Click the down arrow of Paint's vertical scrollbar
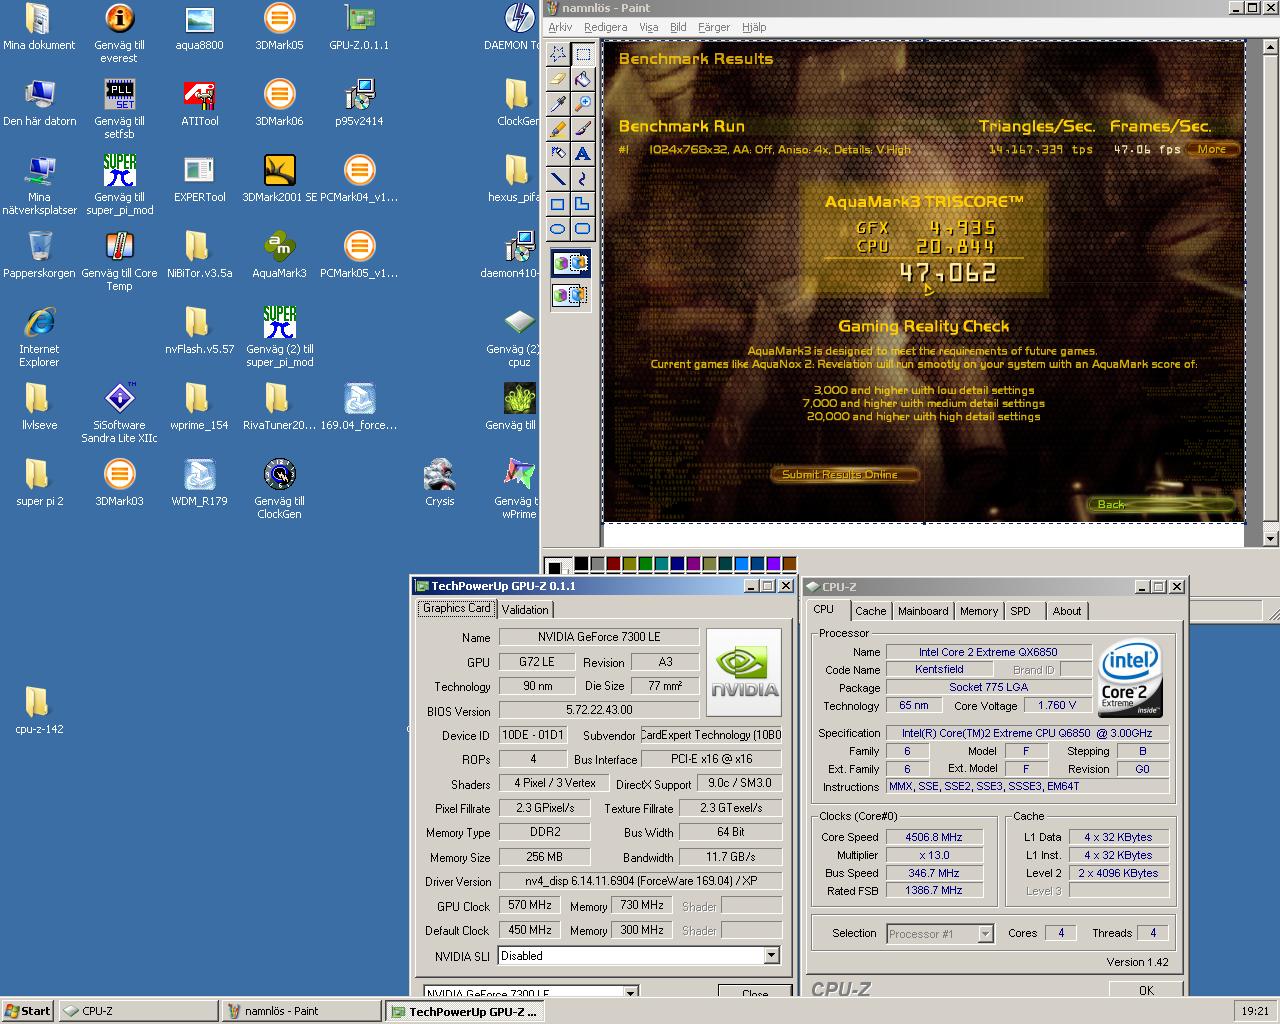Image resolution: width=1280 pixels, height=1024 pixels. coord(1271,538)
